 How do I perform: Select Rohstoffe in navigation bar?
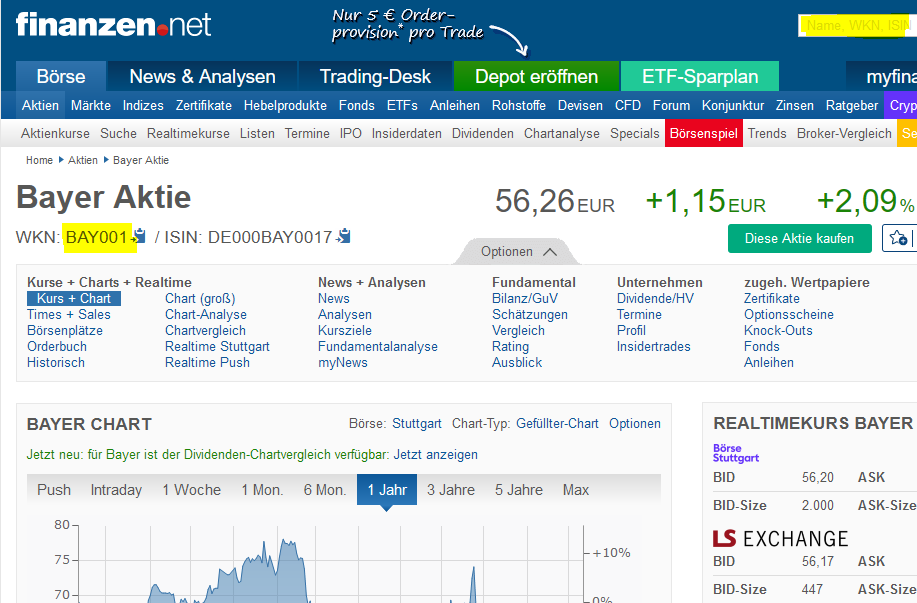coord(518,105)
